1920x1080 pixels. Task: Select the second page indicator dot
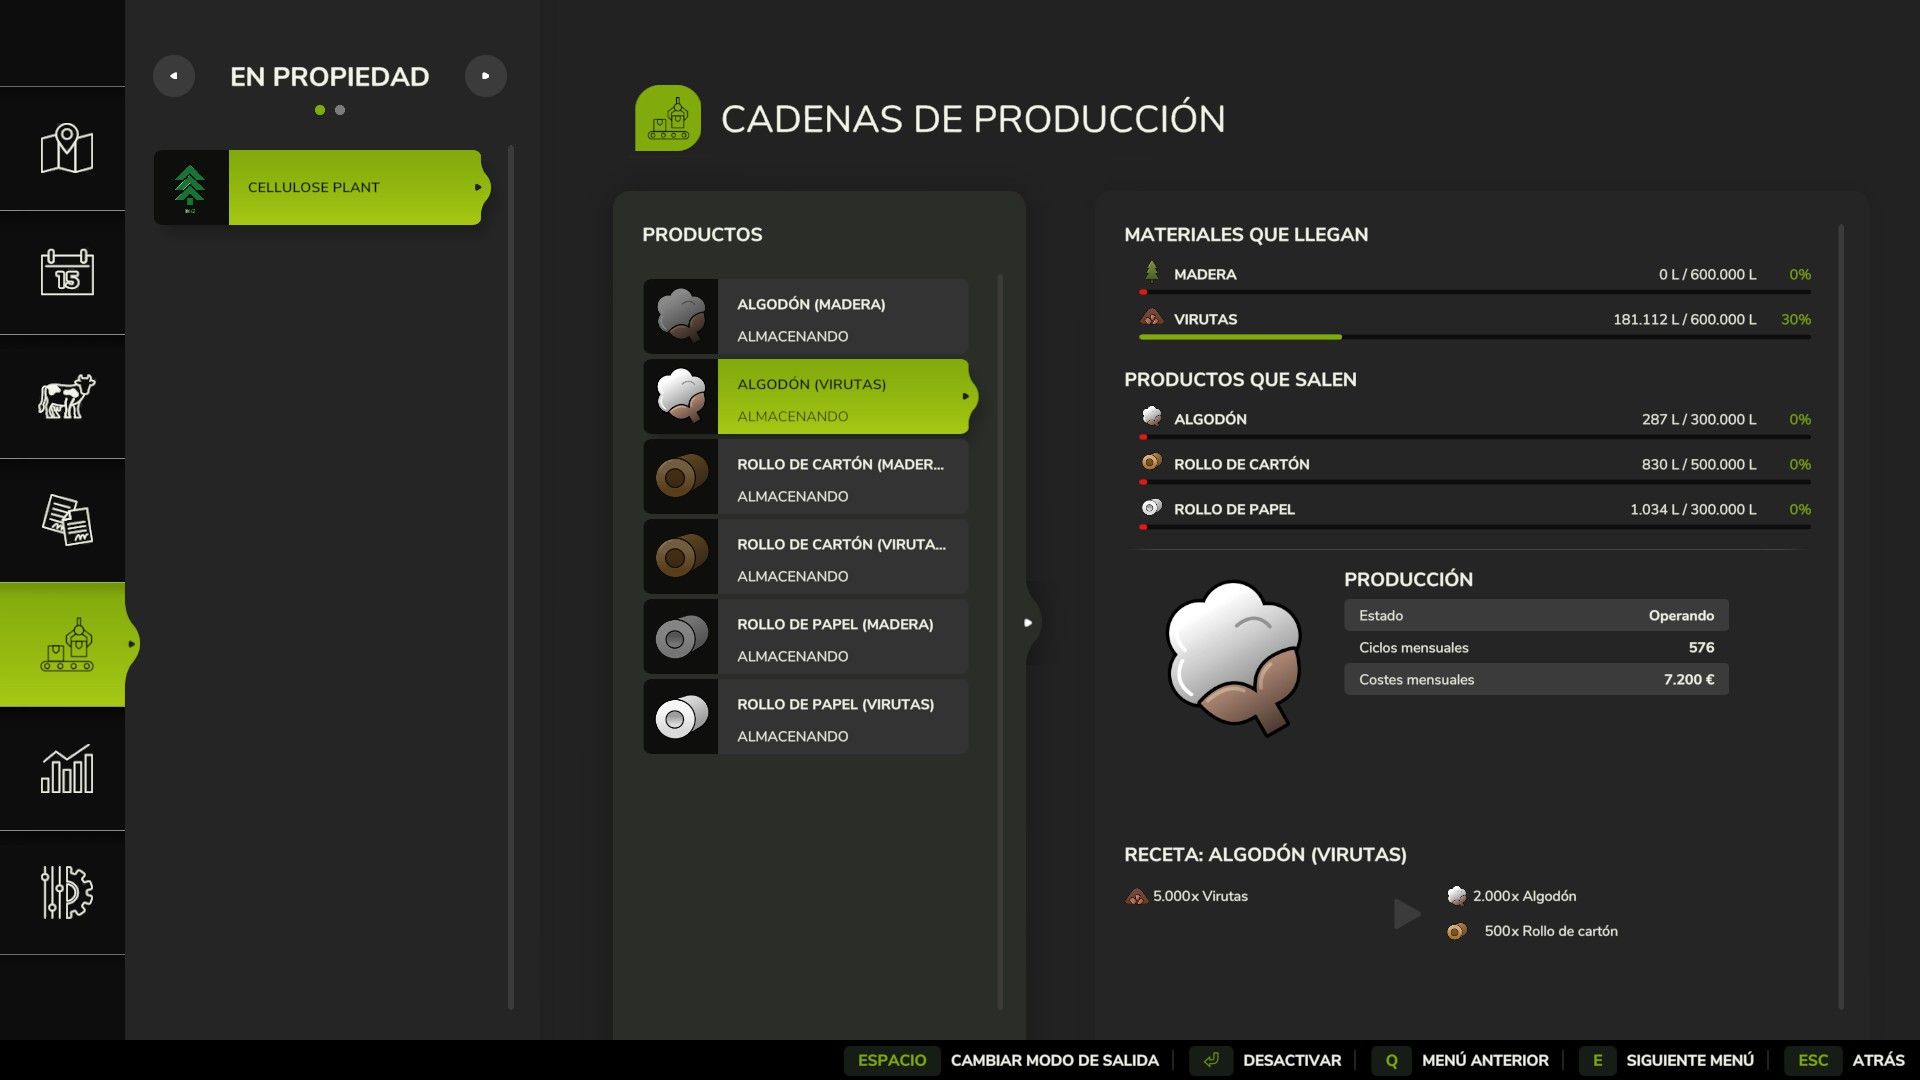340,110
